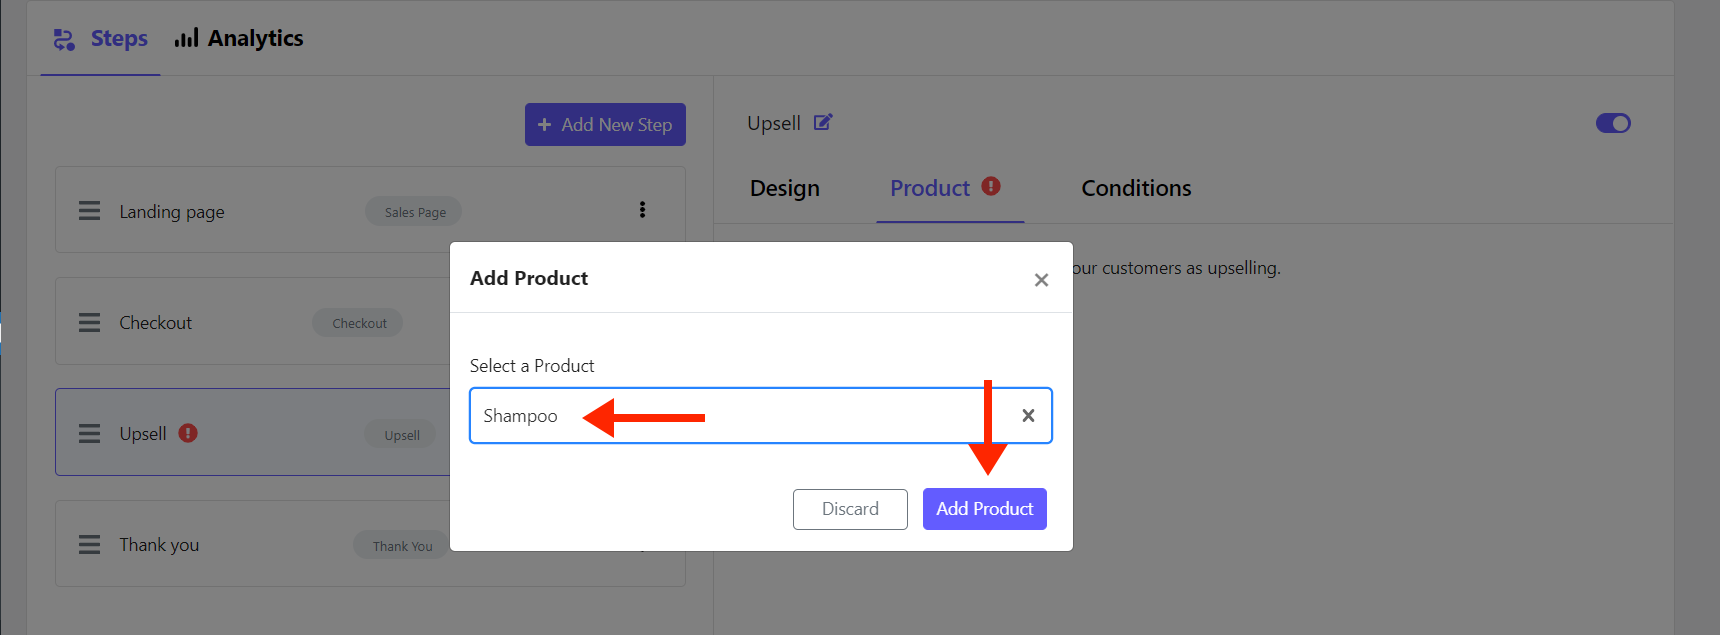Click the Select a Product label

coord(532,366)
